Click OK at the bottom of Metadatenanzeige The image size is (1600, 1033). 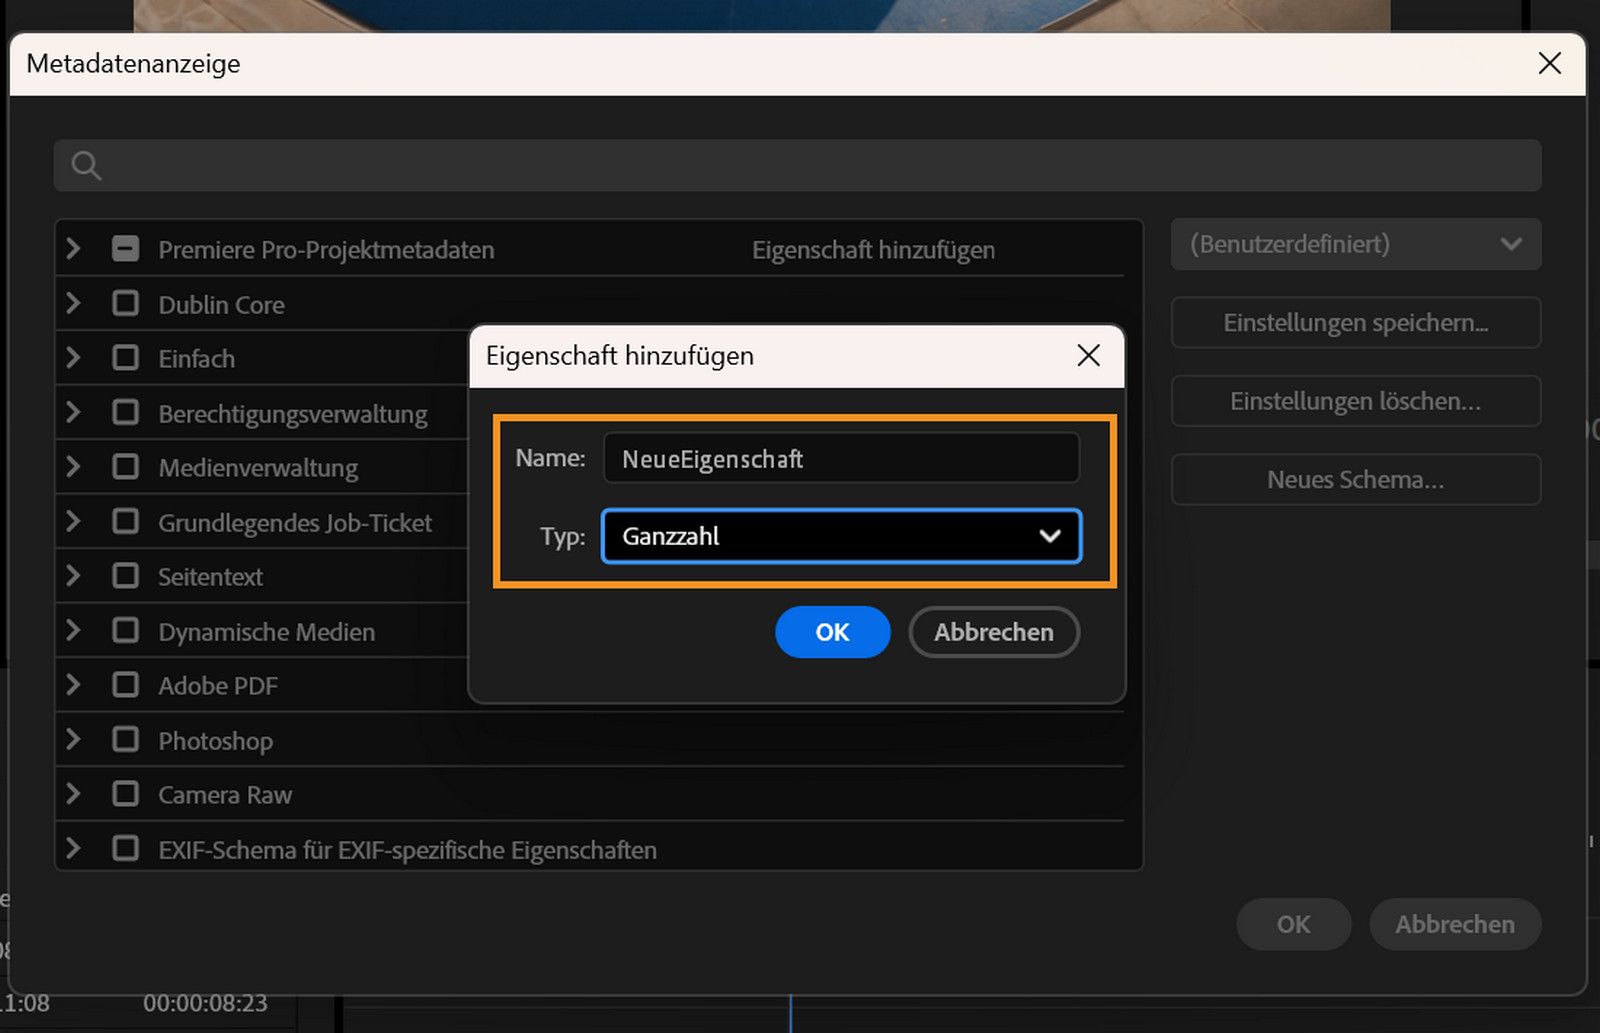1294,924
